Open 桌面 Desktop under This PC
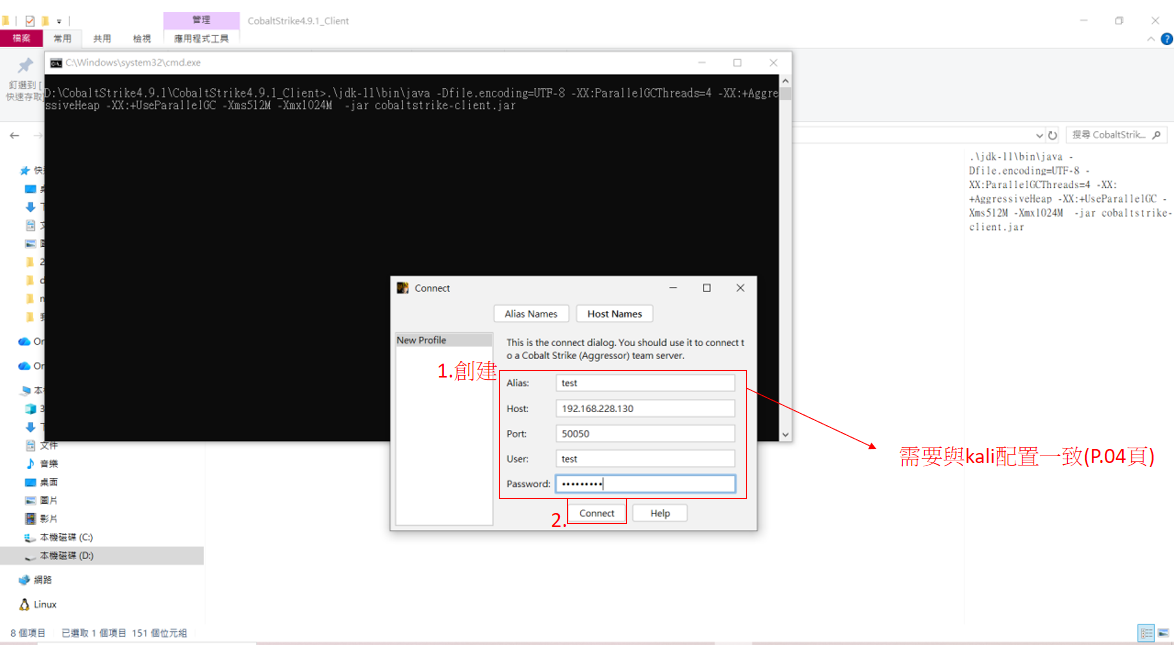This screenshot has width=1174, height=651. coord(49,482)
